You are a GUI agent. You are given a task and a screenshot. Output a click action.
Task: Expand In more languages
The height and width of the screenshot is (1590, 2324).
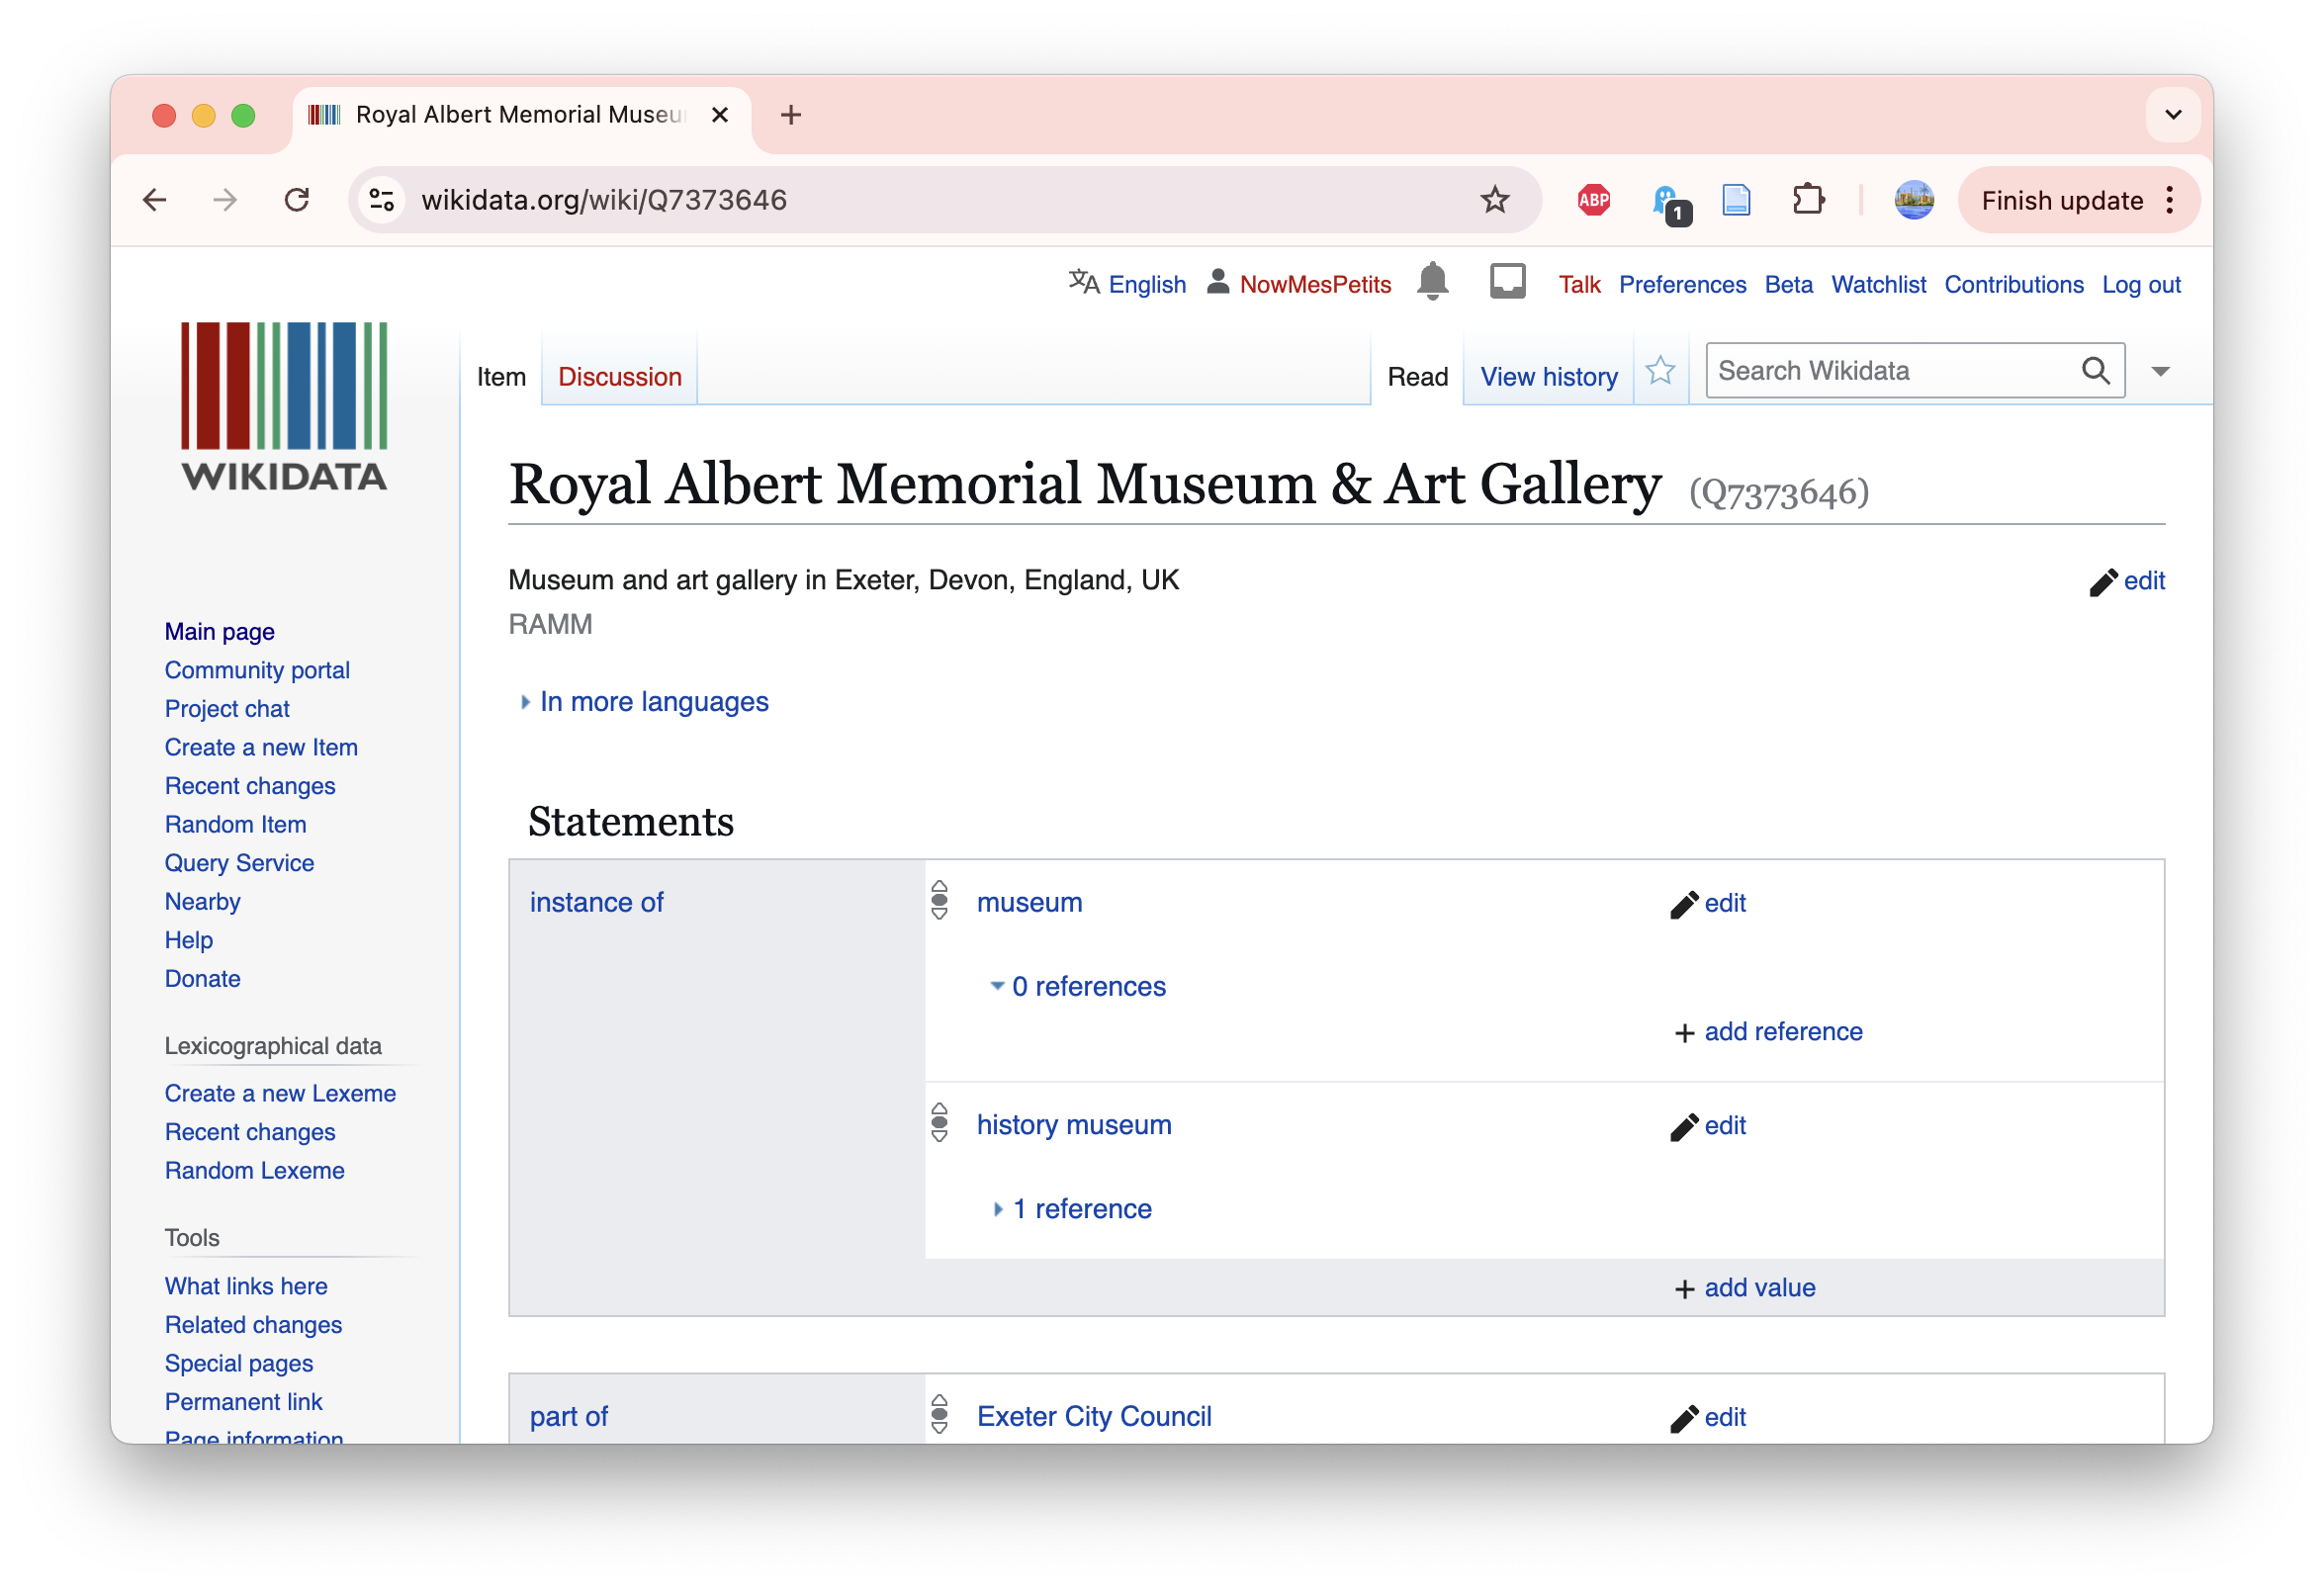click(x=644, y=702)
